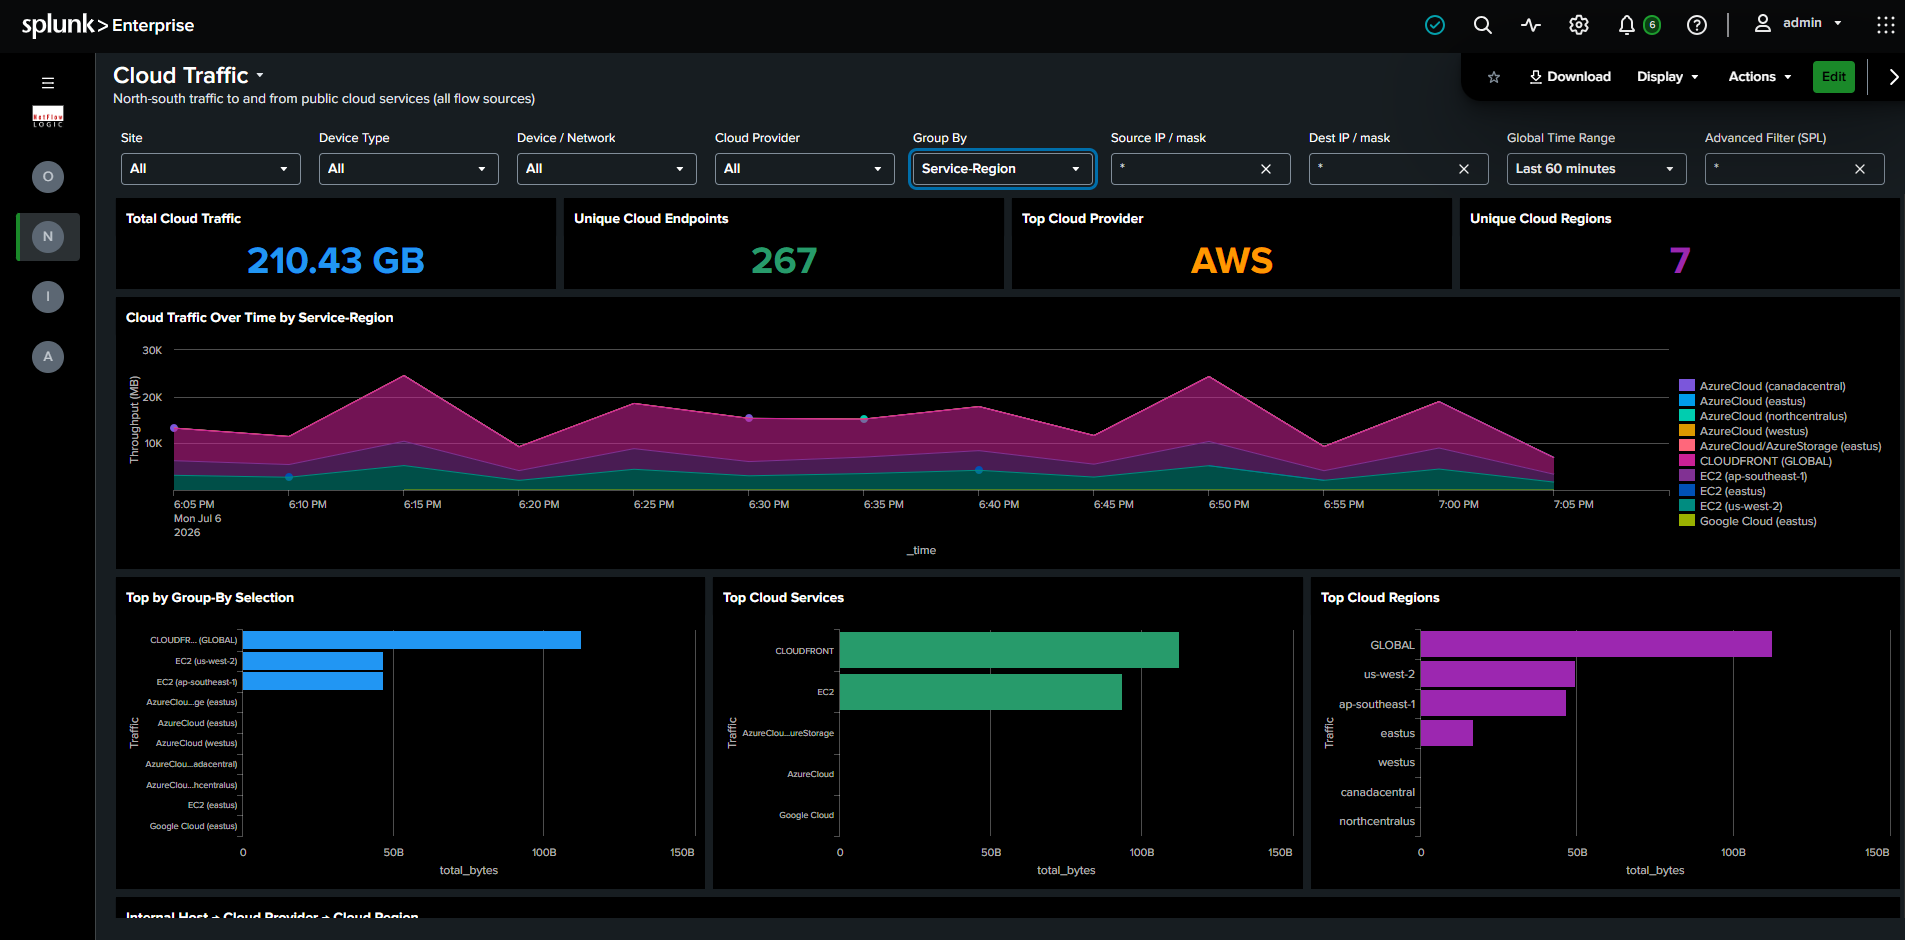
Task: Toggle Google Cloud (eastus) legend entry
Action: point(1748,521)
